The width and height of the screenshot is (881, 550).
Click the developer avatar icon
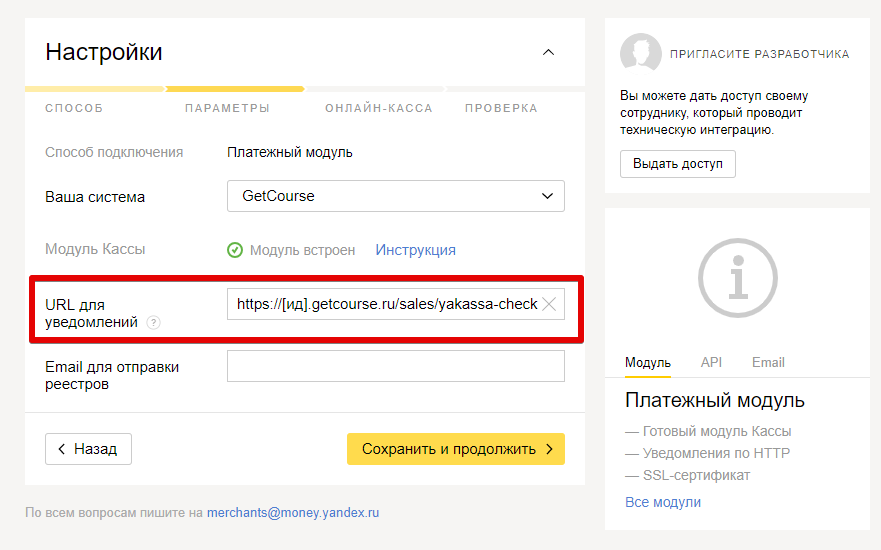coord(641,53)
